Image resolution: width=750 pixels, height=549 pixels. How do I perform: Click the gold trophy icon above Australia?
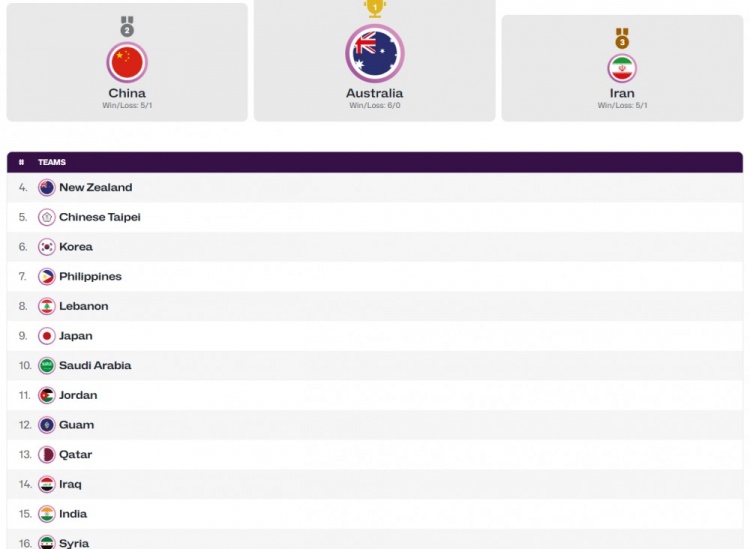click(374, 8)
